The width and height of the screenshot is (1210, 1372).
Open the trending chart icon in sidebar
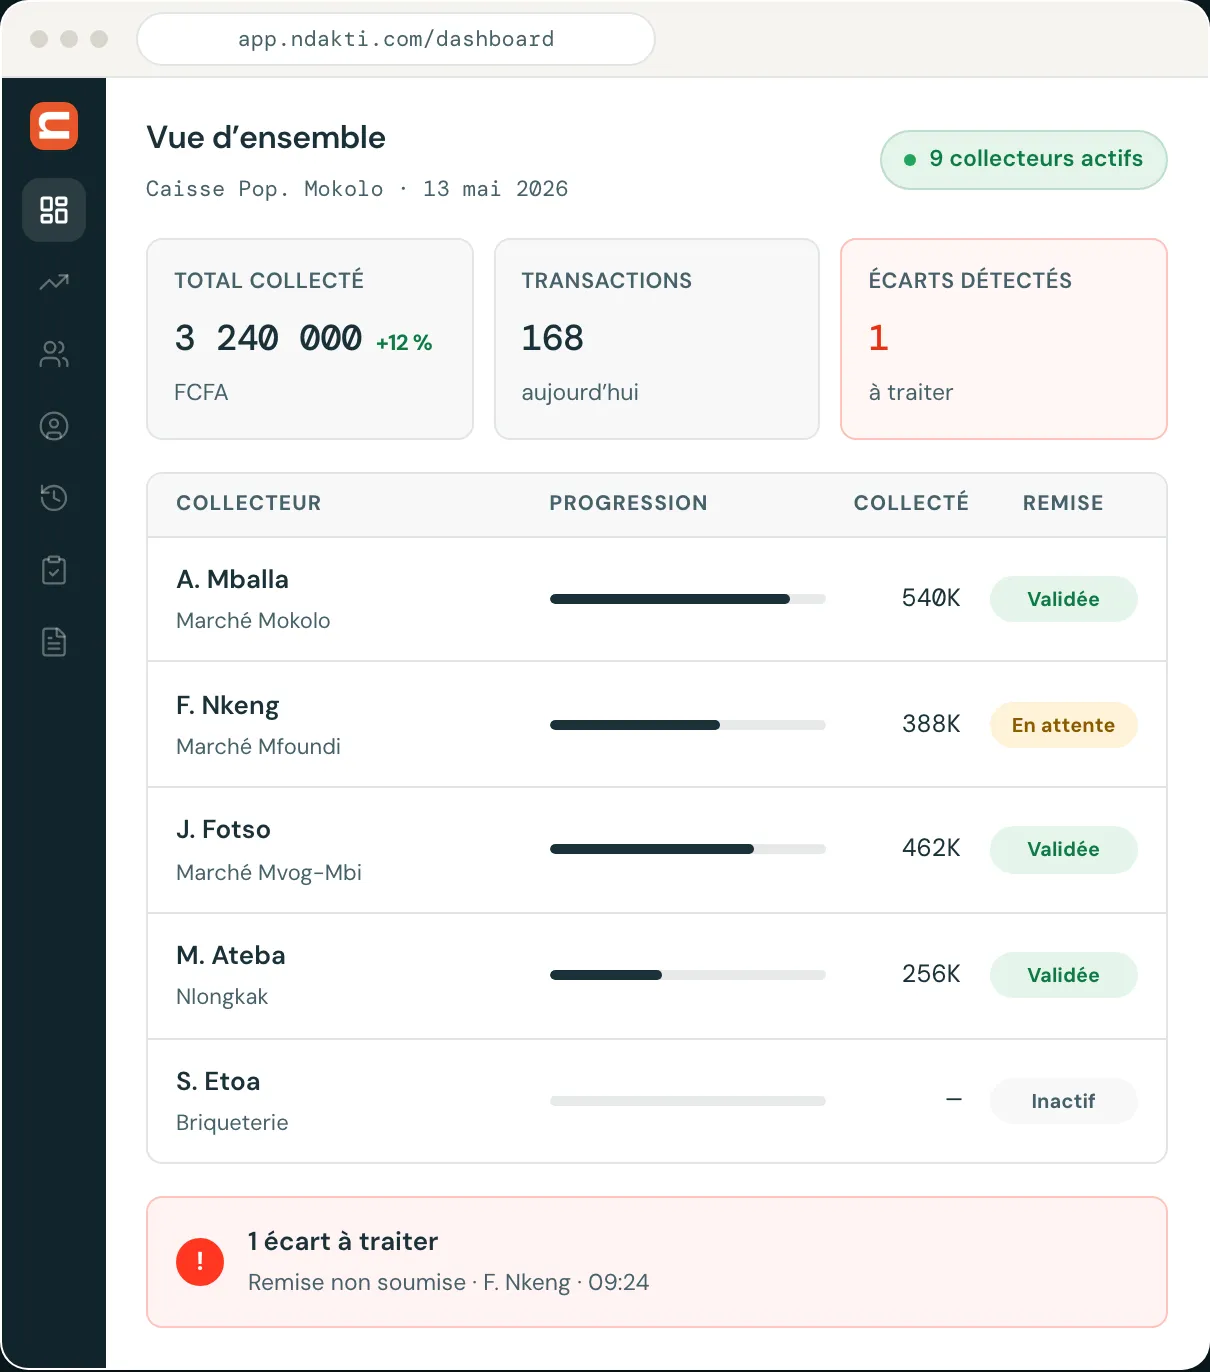pos(54,282)
